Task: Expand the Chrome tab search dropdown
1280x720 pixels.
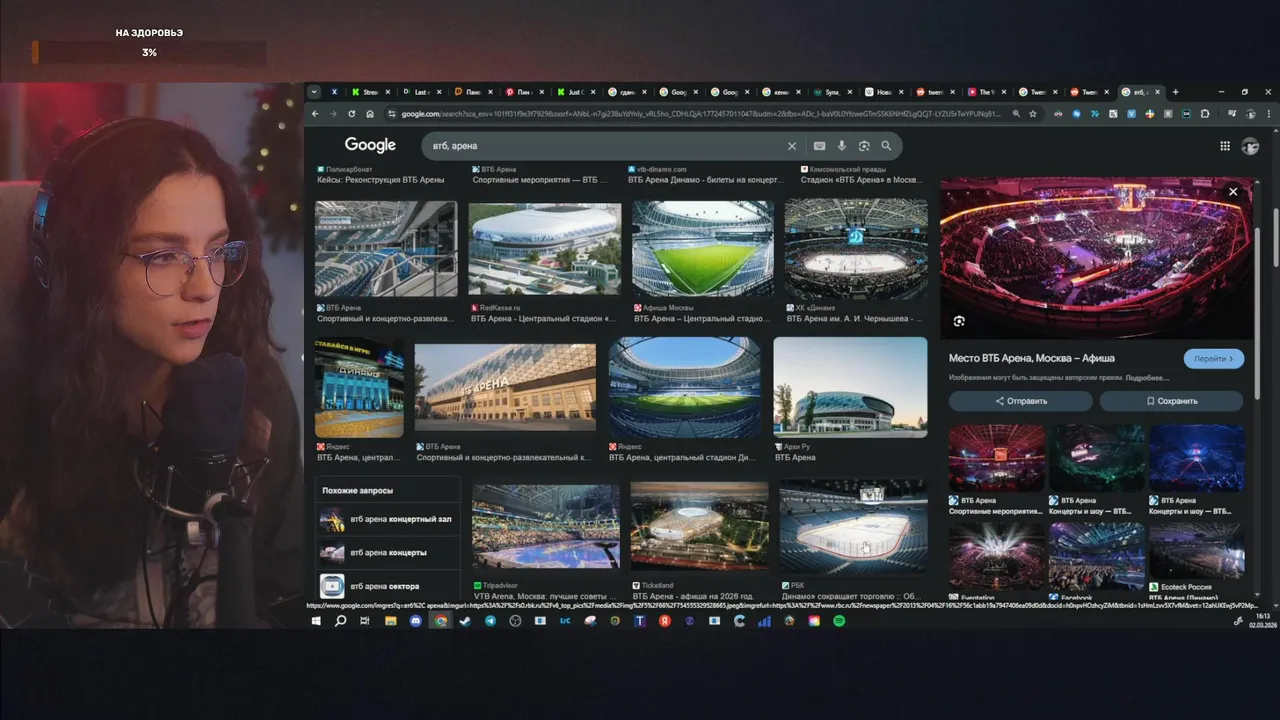Action: coord(314,92)
